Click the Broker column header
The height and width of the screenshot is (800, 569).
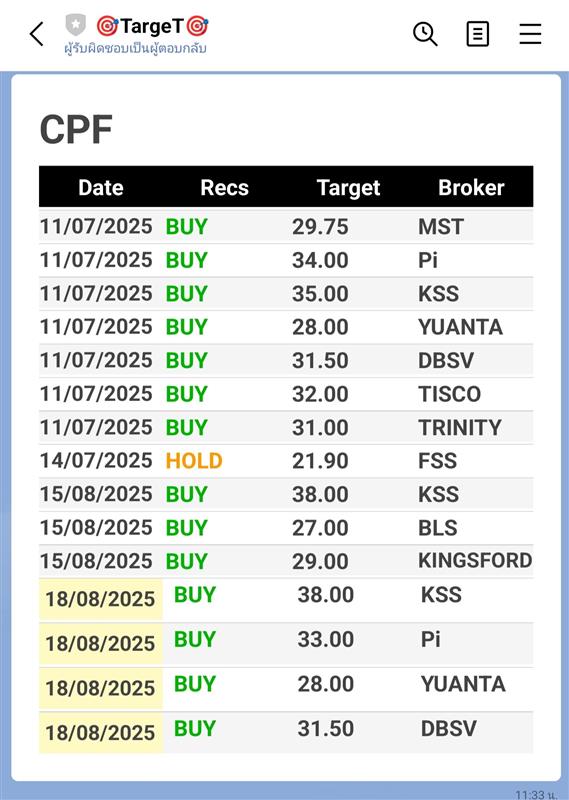(x=471, y=187)
